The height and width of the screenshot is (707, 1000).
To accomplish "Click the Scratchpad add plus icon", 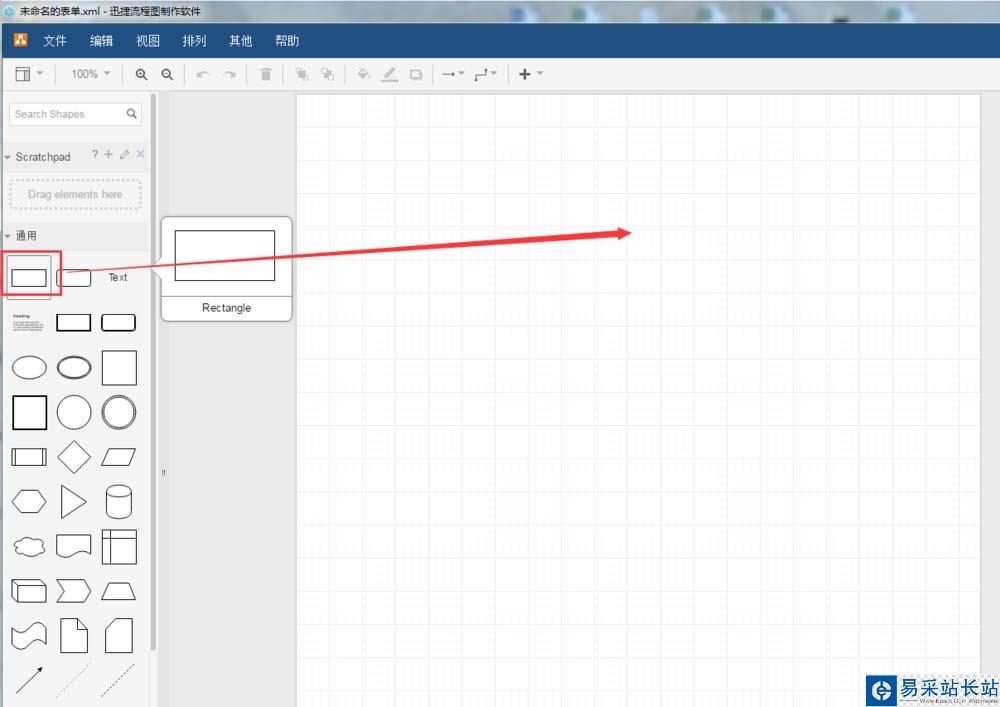I will tap(108, 154).
